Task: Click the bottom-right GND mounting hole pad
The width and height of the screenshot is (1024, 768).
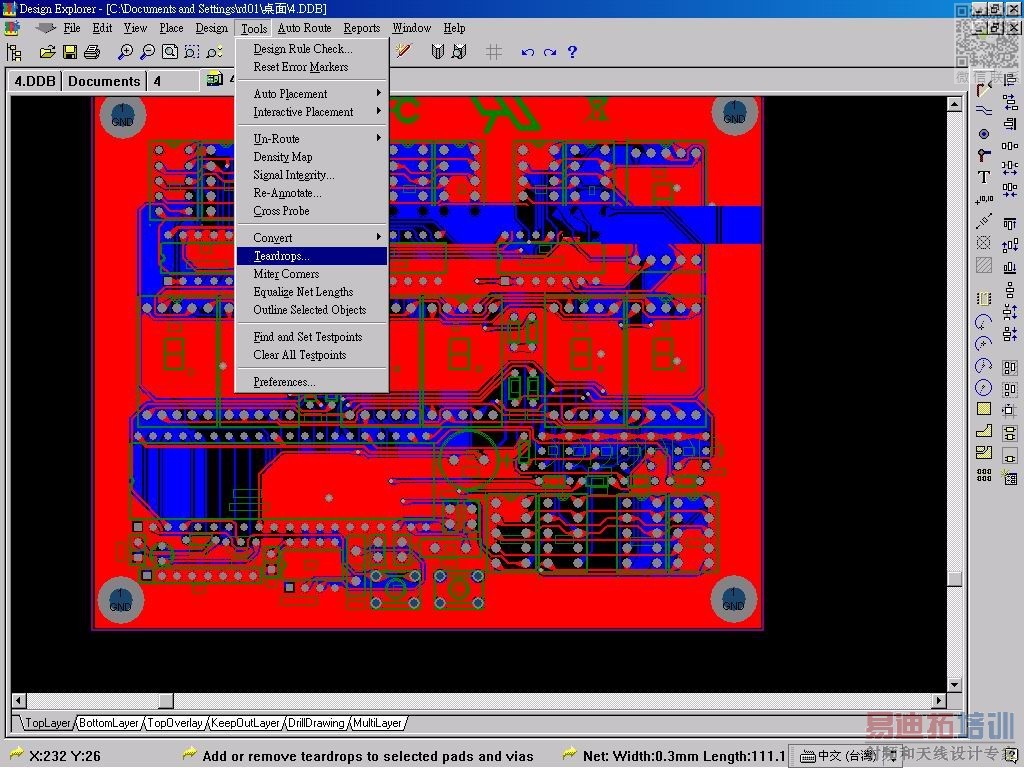Action: (x=733, y=600)
